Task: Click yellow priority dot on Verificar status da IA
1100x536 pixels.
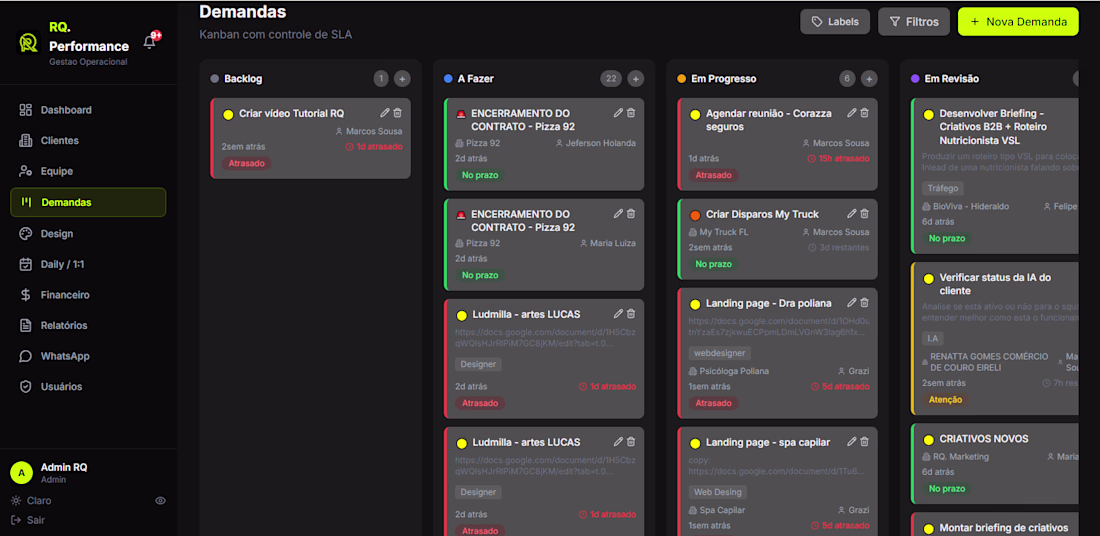Action: pyautogui.click(x=929, y=279)
